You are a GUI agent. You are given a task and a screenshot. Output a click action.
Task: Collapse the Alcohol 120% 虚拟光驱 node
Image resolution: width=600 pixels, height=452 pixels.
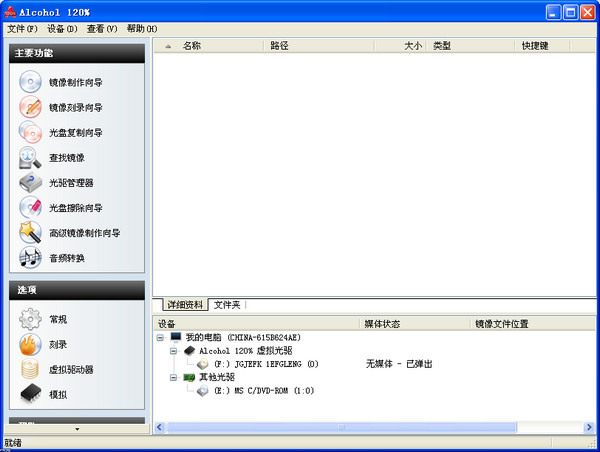click(x=174, y=351)
